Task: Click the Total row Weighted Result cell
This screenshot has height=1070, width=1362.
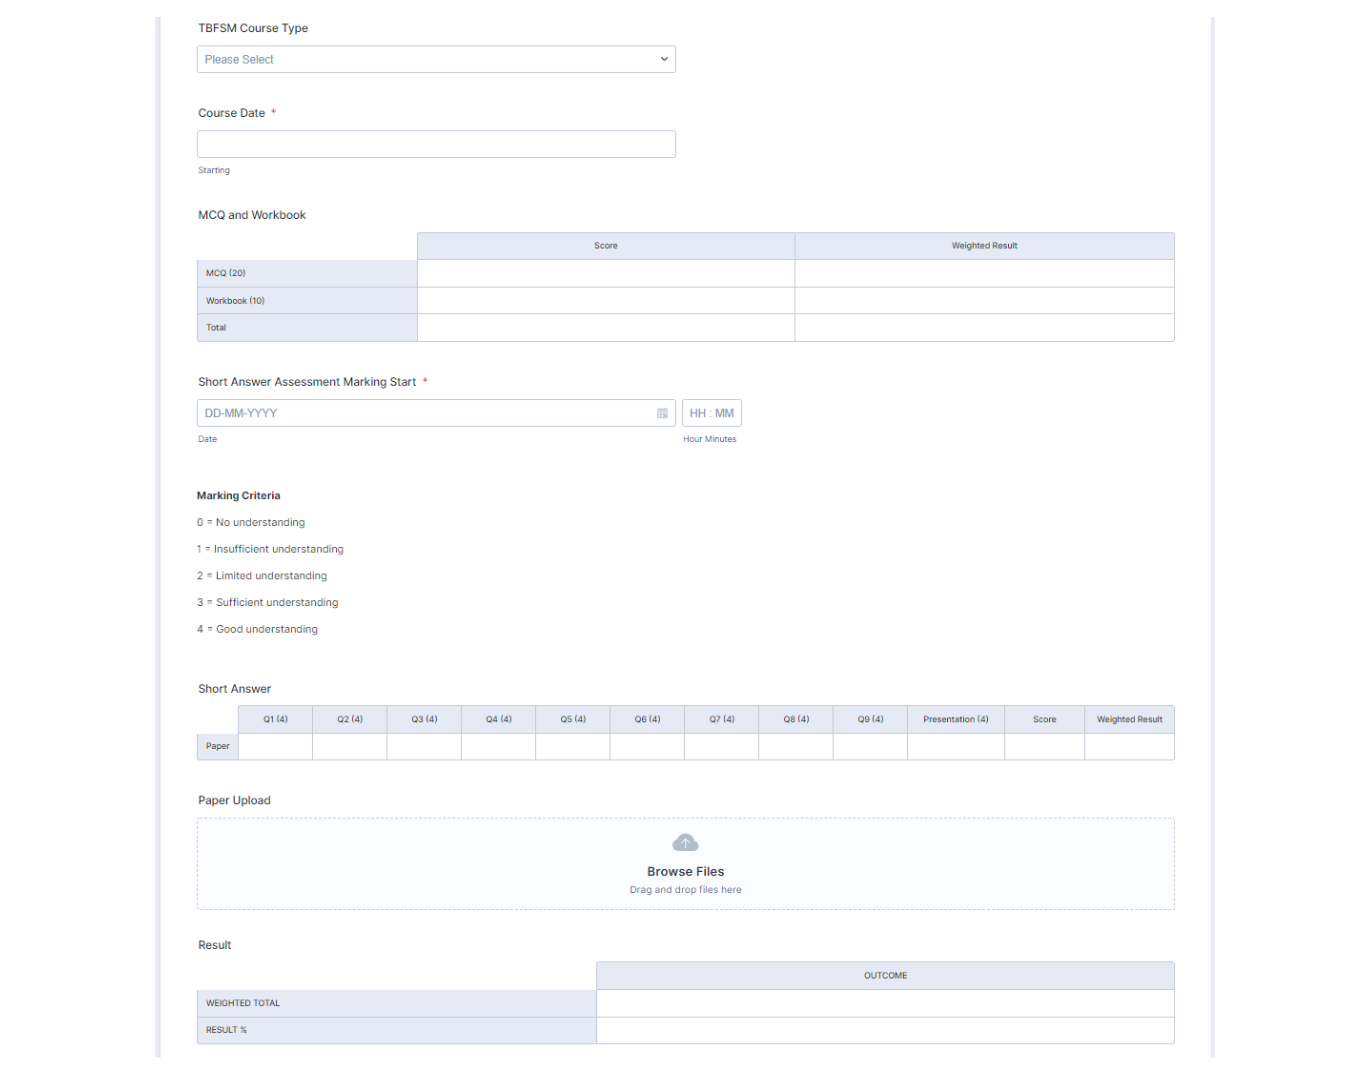Action: (x=984, y=328)
